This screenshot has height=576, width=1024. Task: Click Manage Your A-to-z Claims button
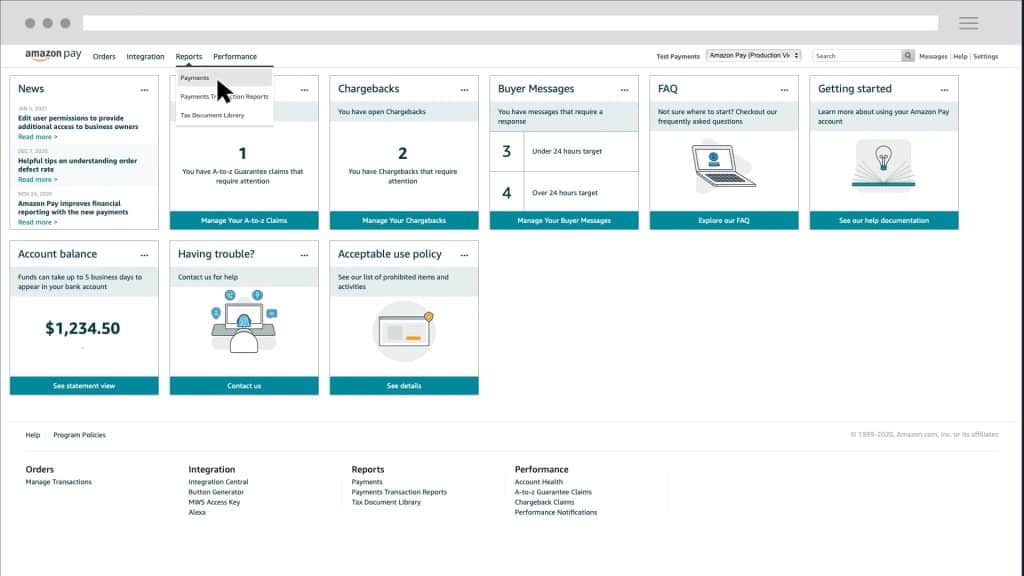click(x=244, y=221)
